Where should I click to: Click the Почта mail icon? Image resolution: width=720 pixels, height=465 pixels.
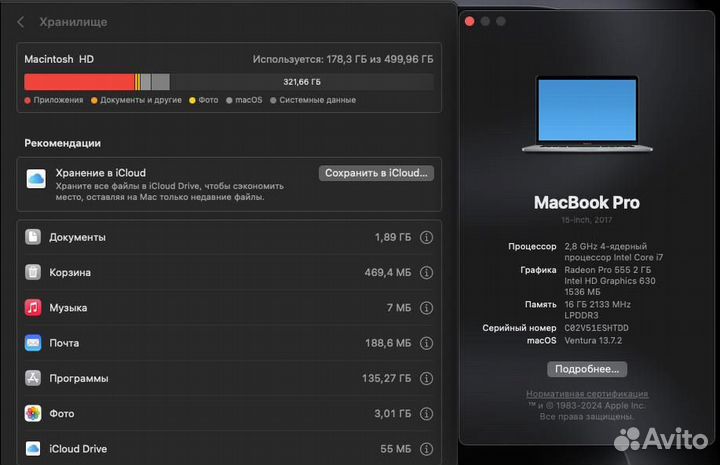tap(33, 343)
